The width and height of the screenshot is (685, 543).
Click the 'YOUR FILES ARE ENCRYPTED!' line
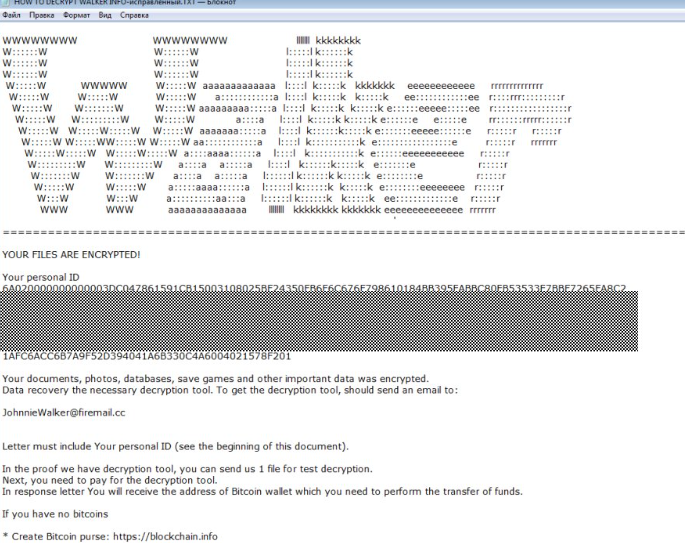(71, 255)
